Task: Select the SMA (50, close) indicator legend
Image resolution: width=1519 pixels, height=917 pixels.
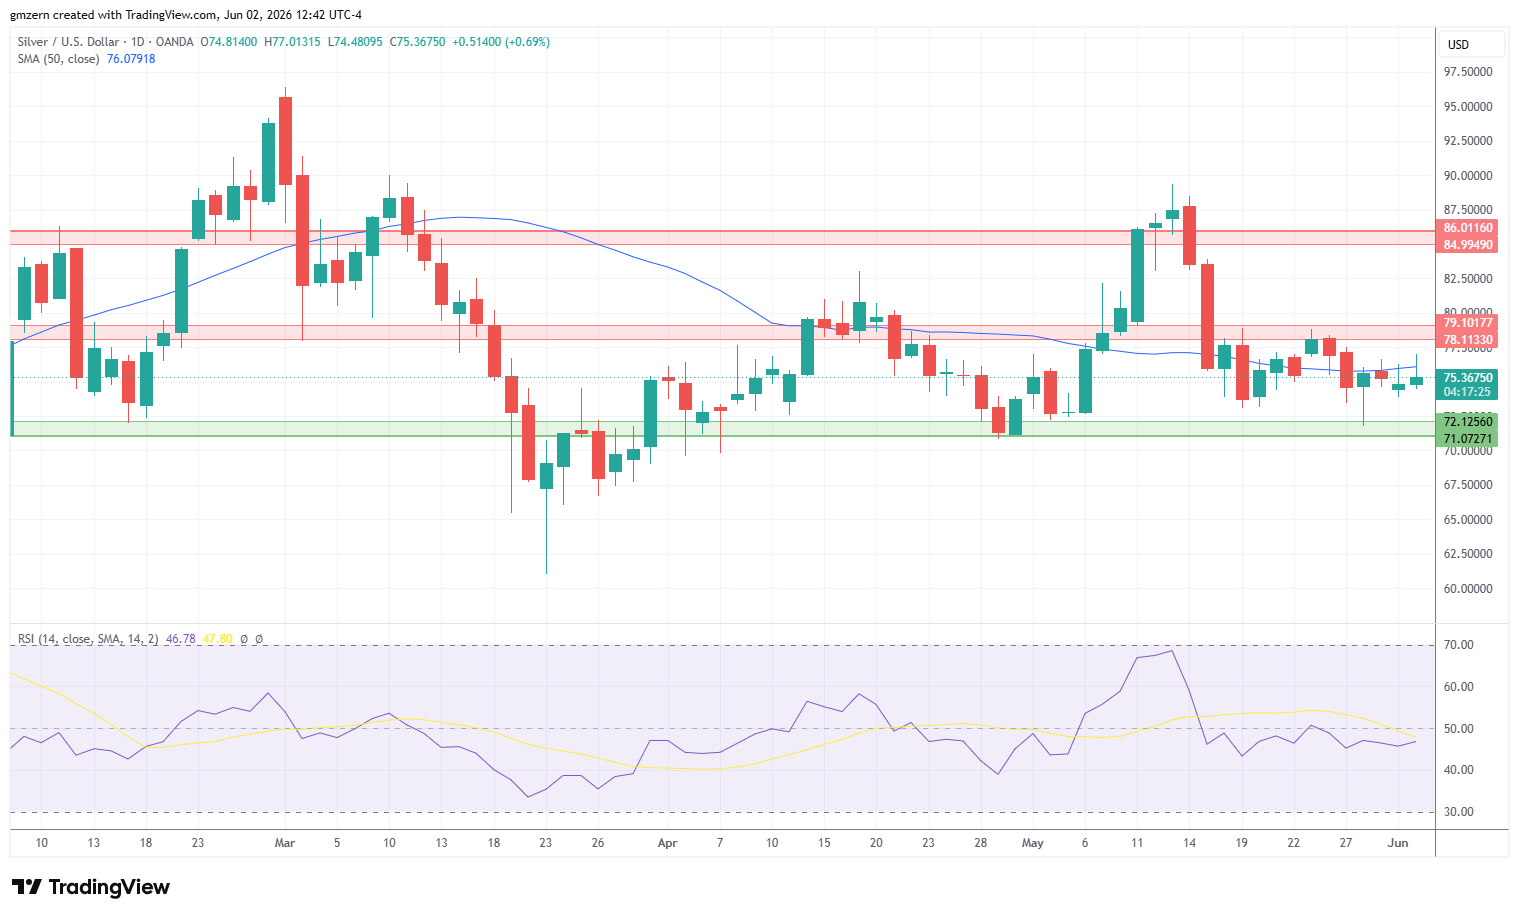Action: pyautogui.click(x=58, y=59)
